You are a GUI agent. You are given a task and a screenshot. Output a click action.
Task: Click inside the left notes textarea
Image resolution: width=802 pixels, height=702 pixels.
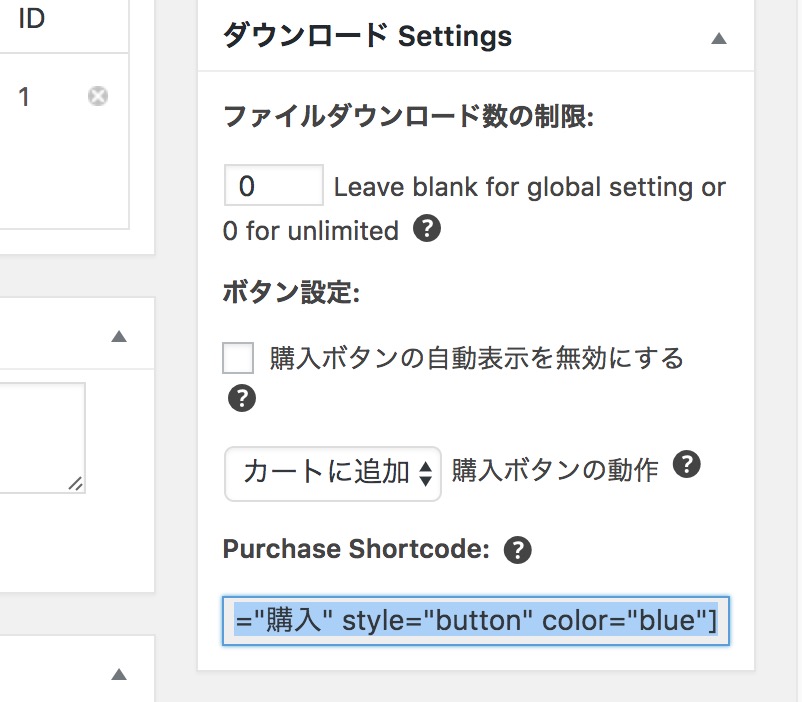pos(41,437)
